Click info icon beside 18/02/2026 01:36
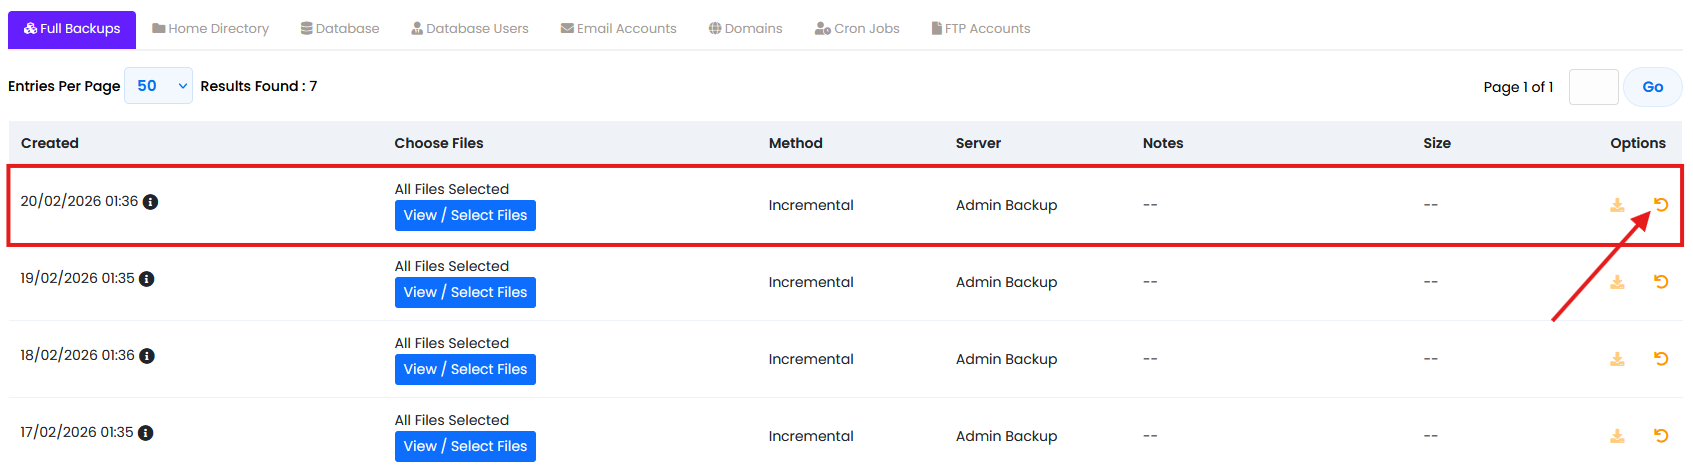Image resolution: width=1693 pixels, height=473 pixels. [147, 356]
